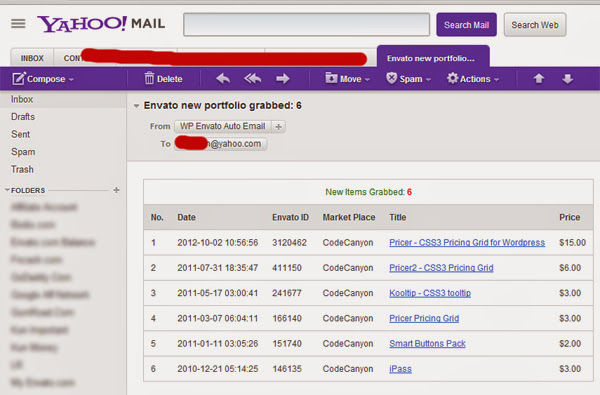Open the hamburger menu beside Yahoo logo
The width and height of the screenshot is (600, 395).
tap(18, 24)
